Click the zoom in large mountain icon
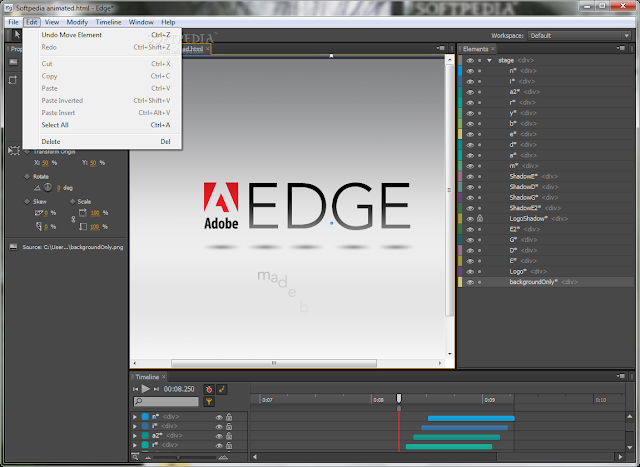The height and width of the screenshot is (467, 640). (x=223, y=457)
